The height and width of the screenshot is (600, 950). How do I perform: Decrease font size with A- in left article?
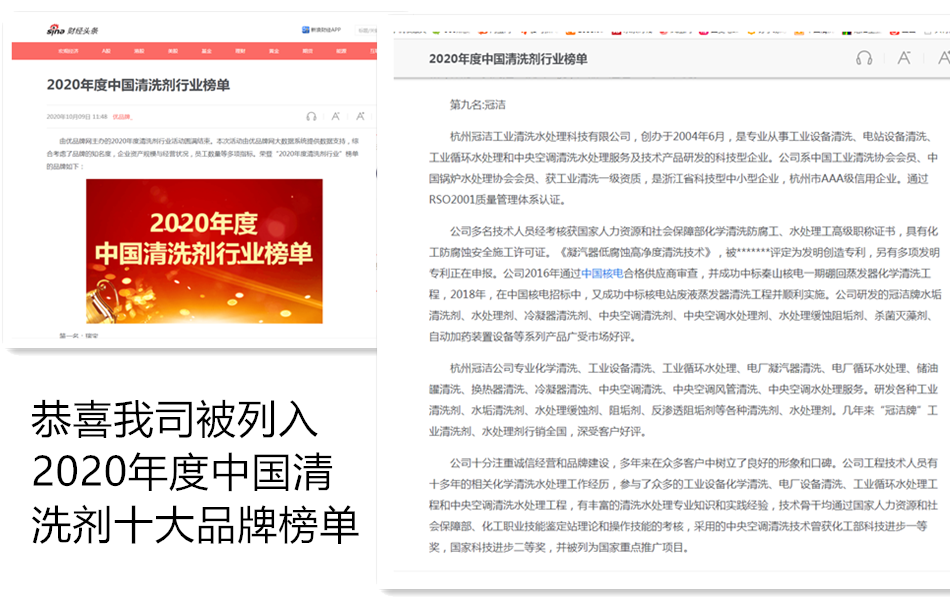(x=336, y=117)
